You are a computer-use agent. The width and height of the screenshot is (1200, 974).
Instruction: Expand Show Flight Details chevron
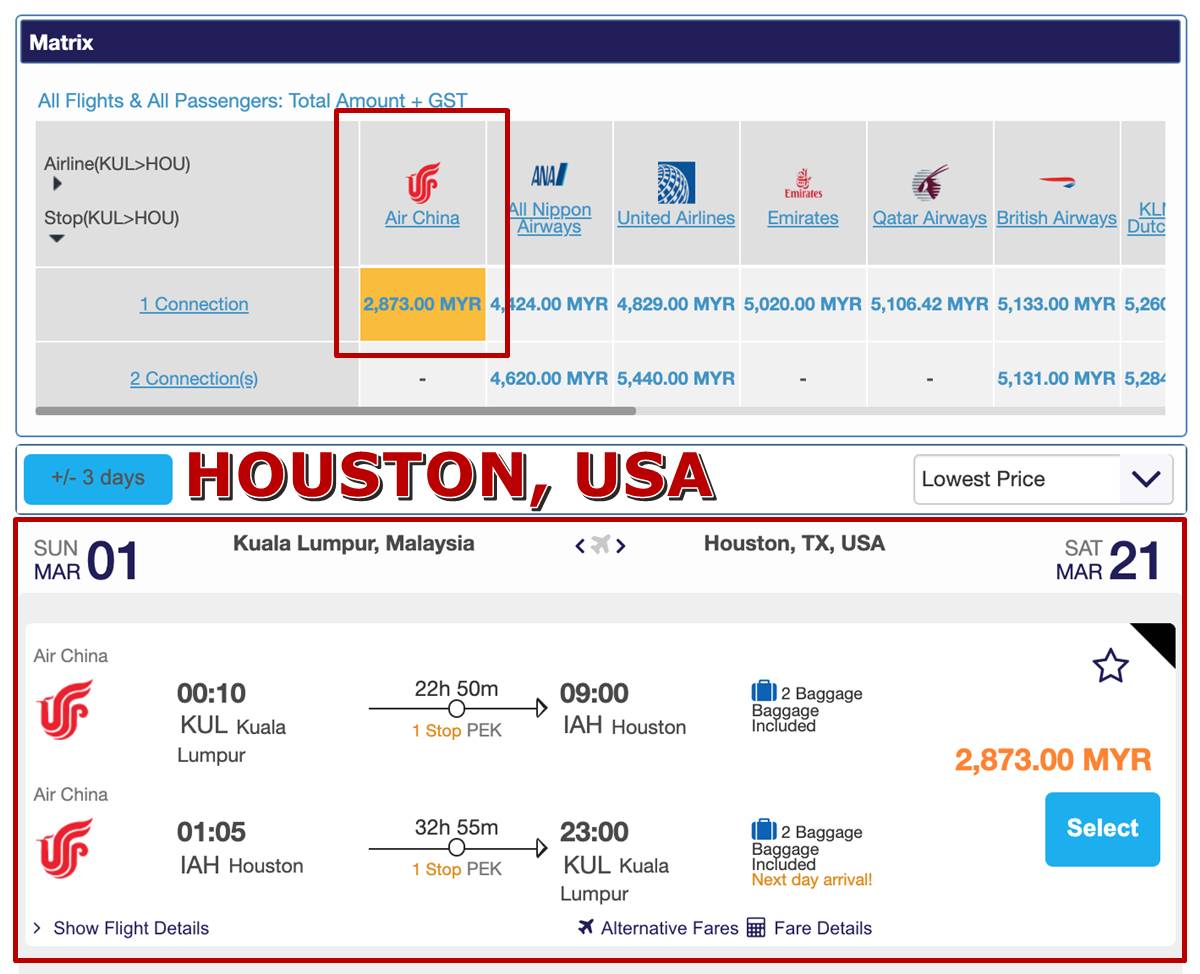(37, 928)
